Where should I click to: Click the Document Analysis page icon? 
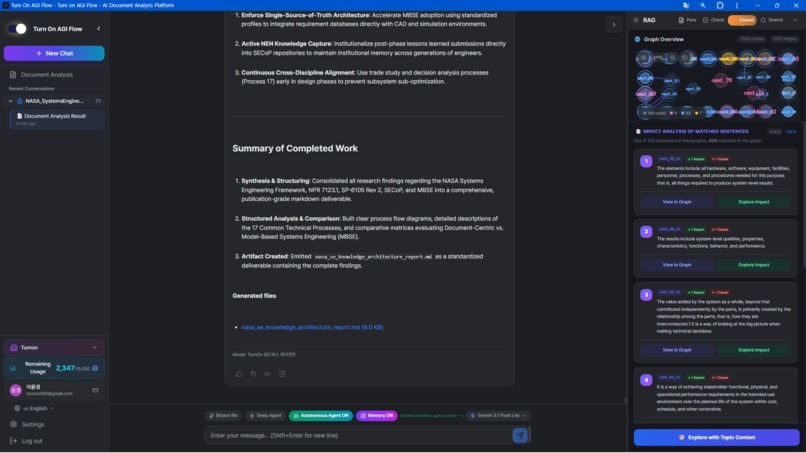[13, 75]
